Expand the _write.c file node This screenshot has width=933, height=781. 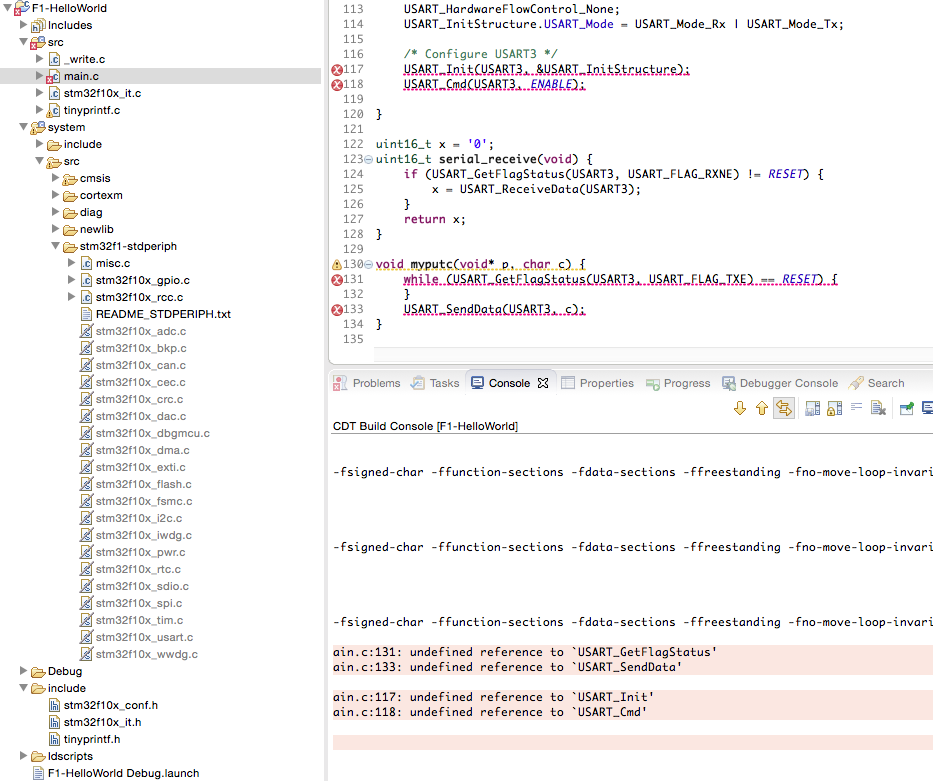click(x=39, y=59)
